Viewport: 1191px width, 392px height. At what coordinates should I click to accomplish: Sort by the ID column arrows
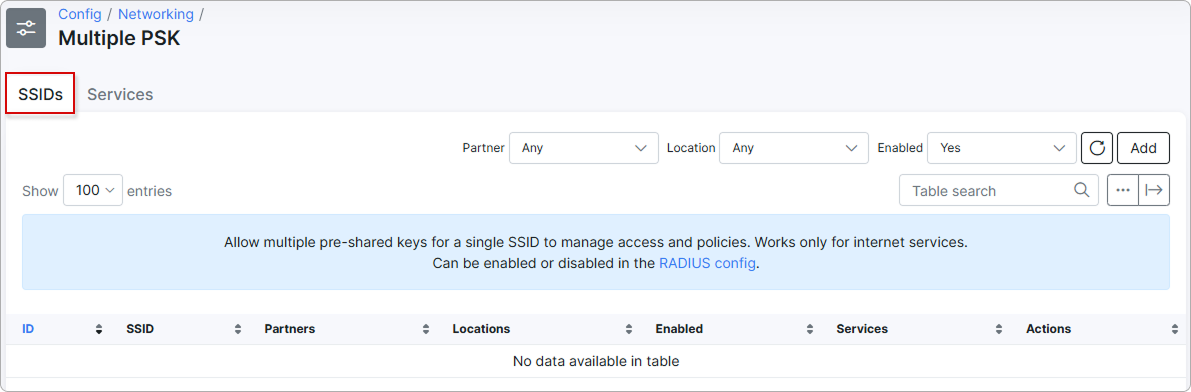point(99,330)
